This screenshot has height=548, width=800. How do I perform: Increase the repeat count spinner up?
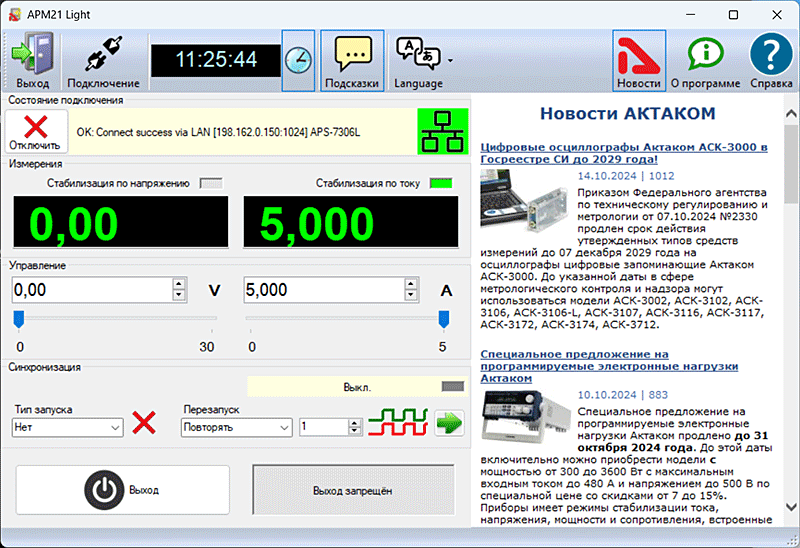(355, 423)
